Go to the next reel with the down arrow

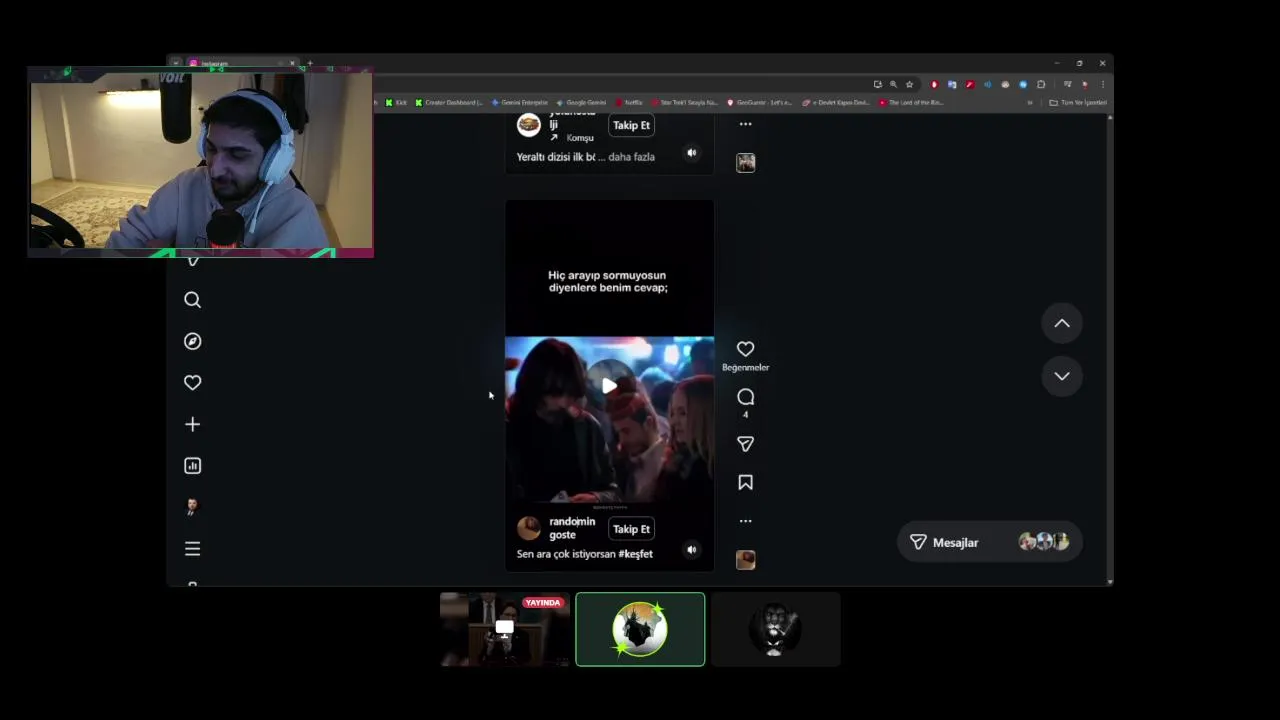click(1062, 376)
